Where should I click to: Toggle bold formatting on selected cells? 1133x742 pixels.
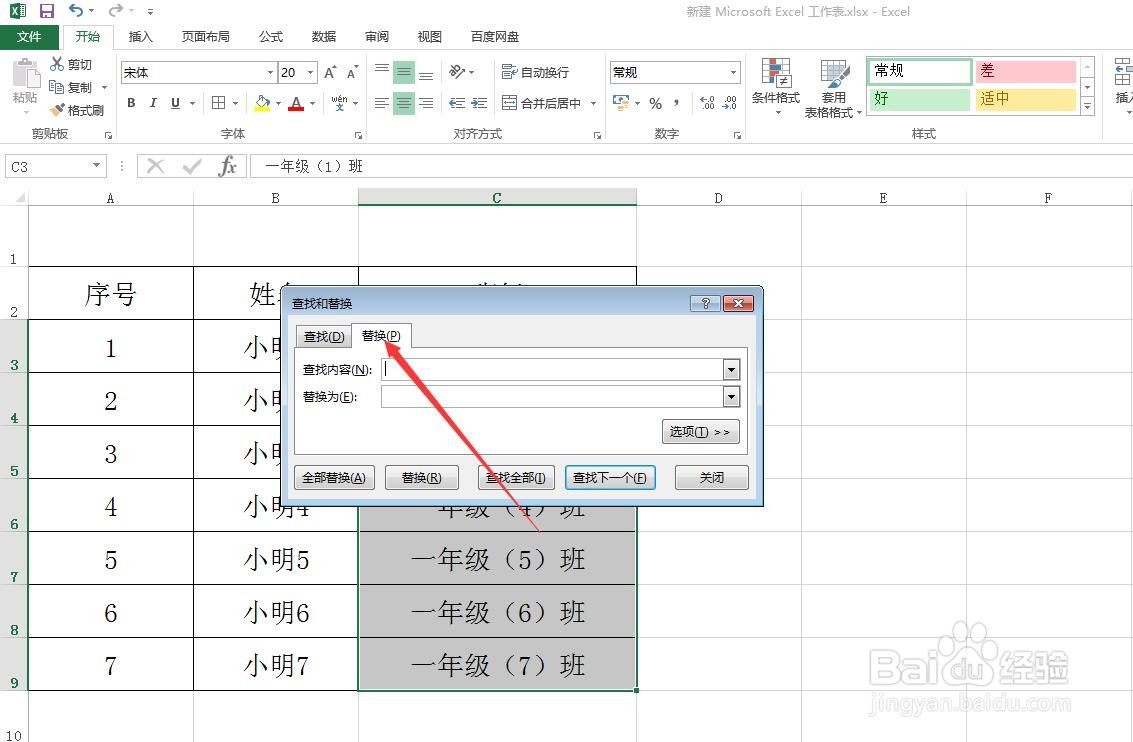[x=130, y=103]
